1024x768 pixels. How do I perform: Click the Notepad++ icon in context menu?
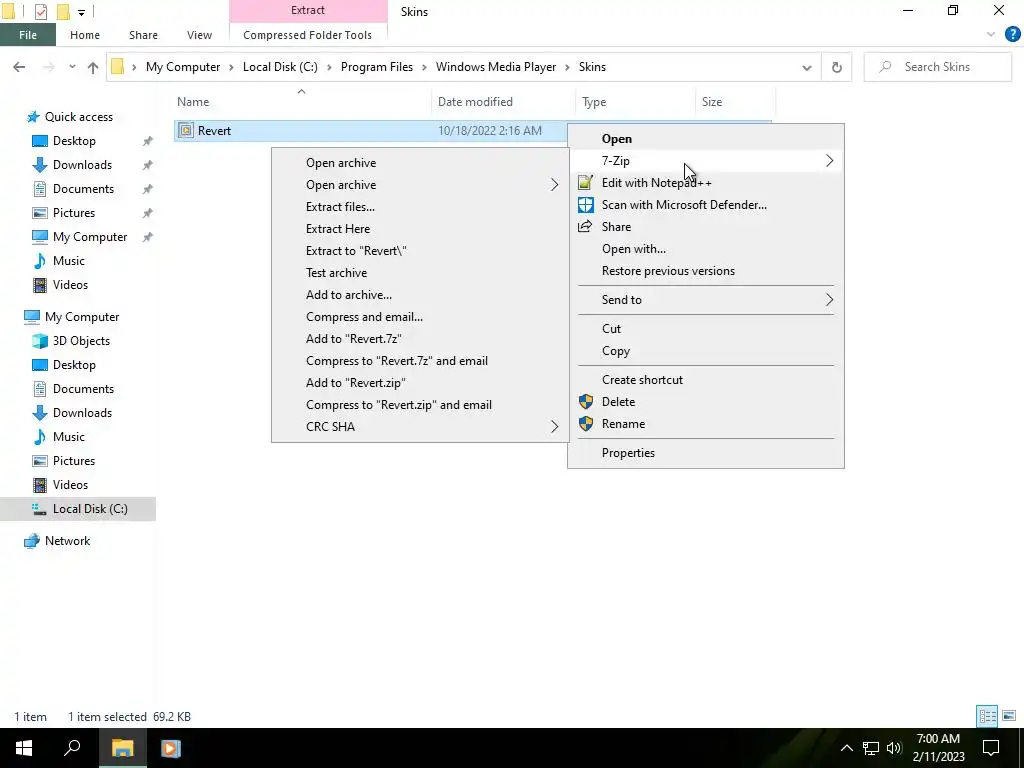click(586, 183)
